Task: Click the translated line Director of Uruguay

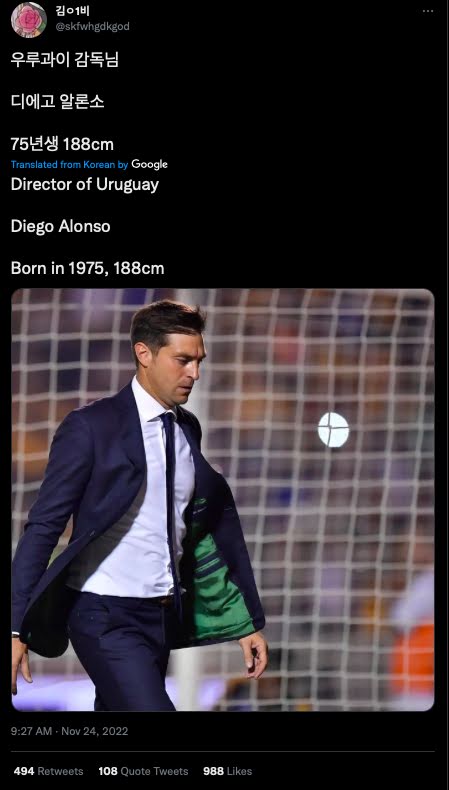Action: (85, 185)
